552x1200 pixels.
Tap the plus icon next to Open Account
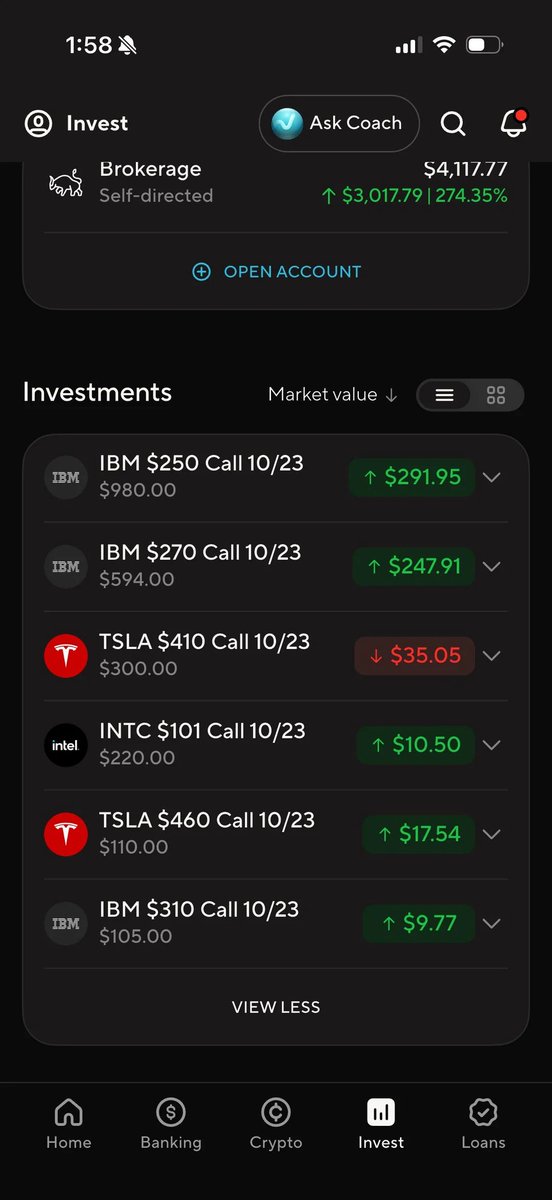pyautogui.click(x=201, y=272)
